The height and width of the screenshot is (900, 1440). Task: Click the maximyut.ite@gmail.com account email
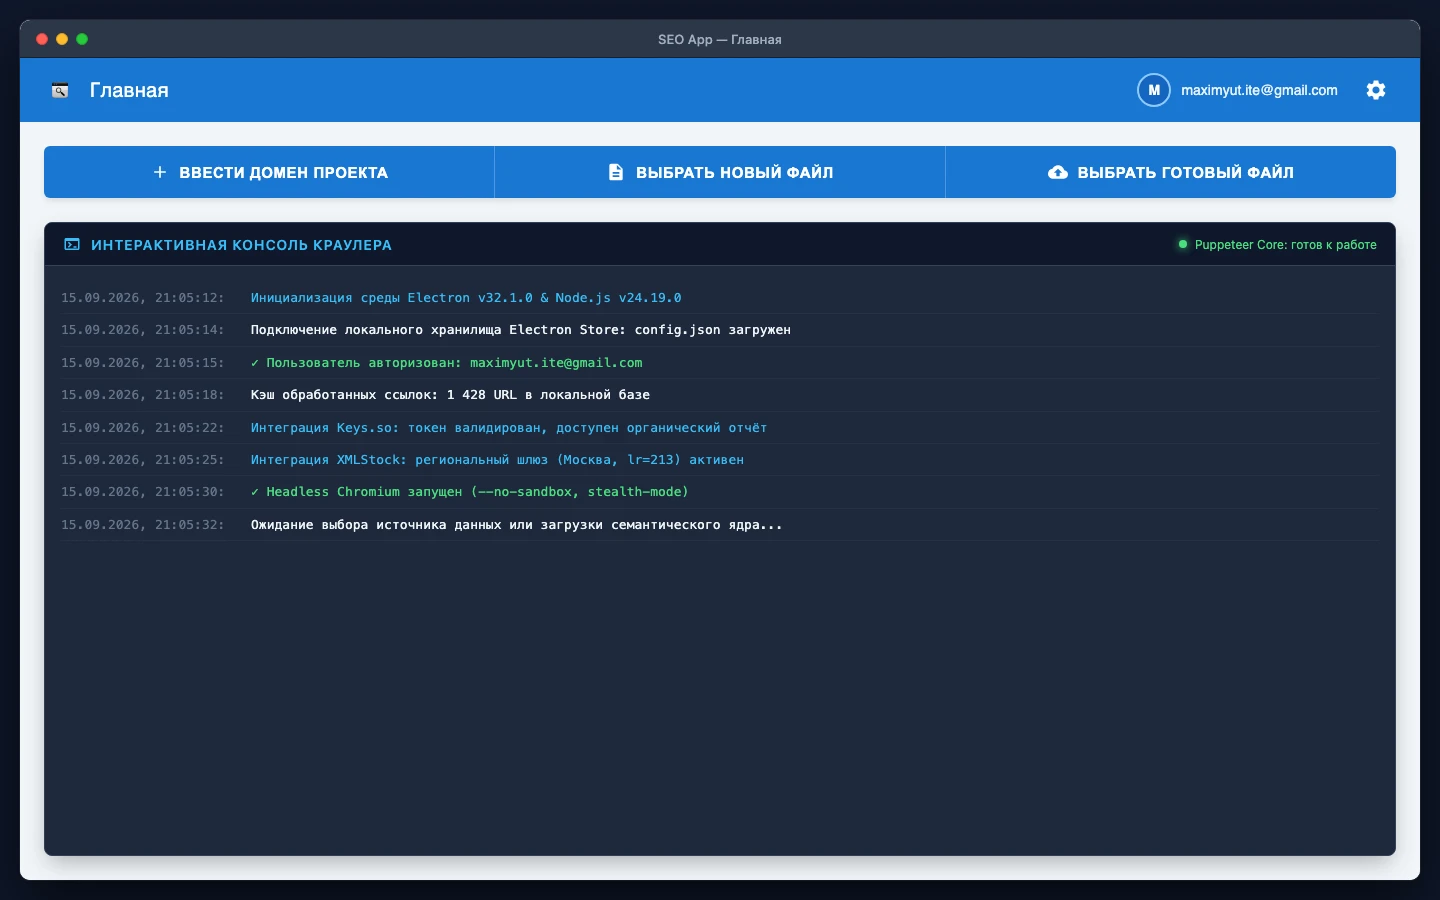[1259, 90]
